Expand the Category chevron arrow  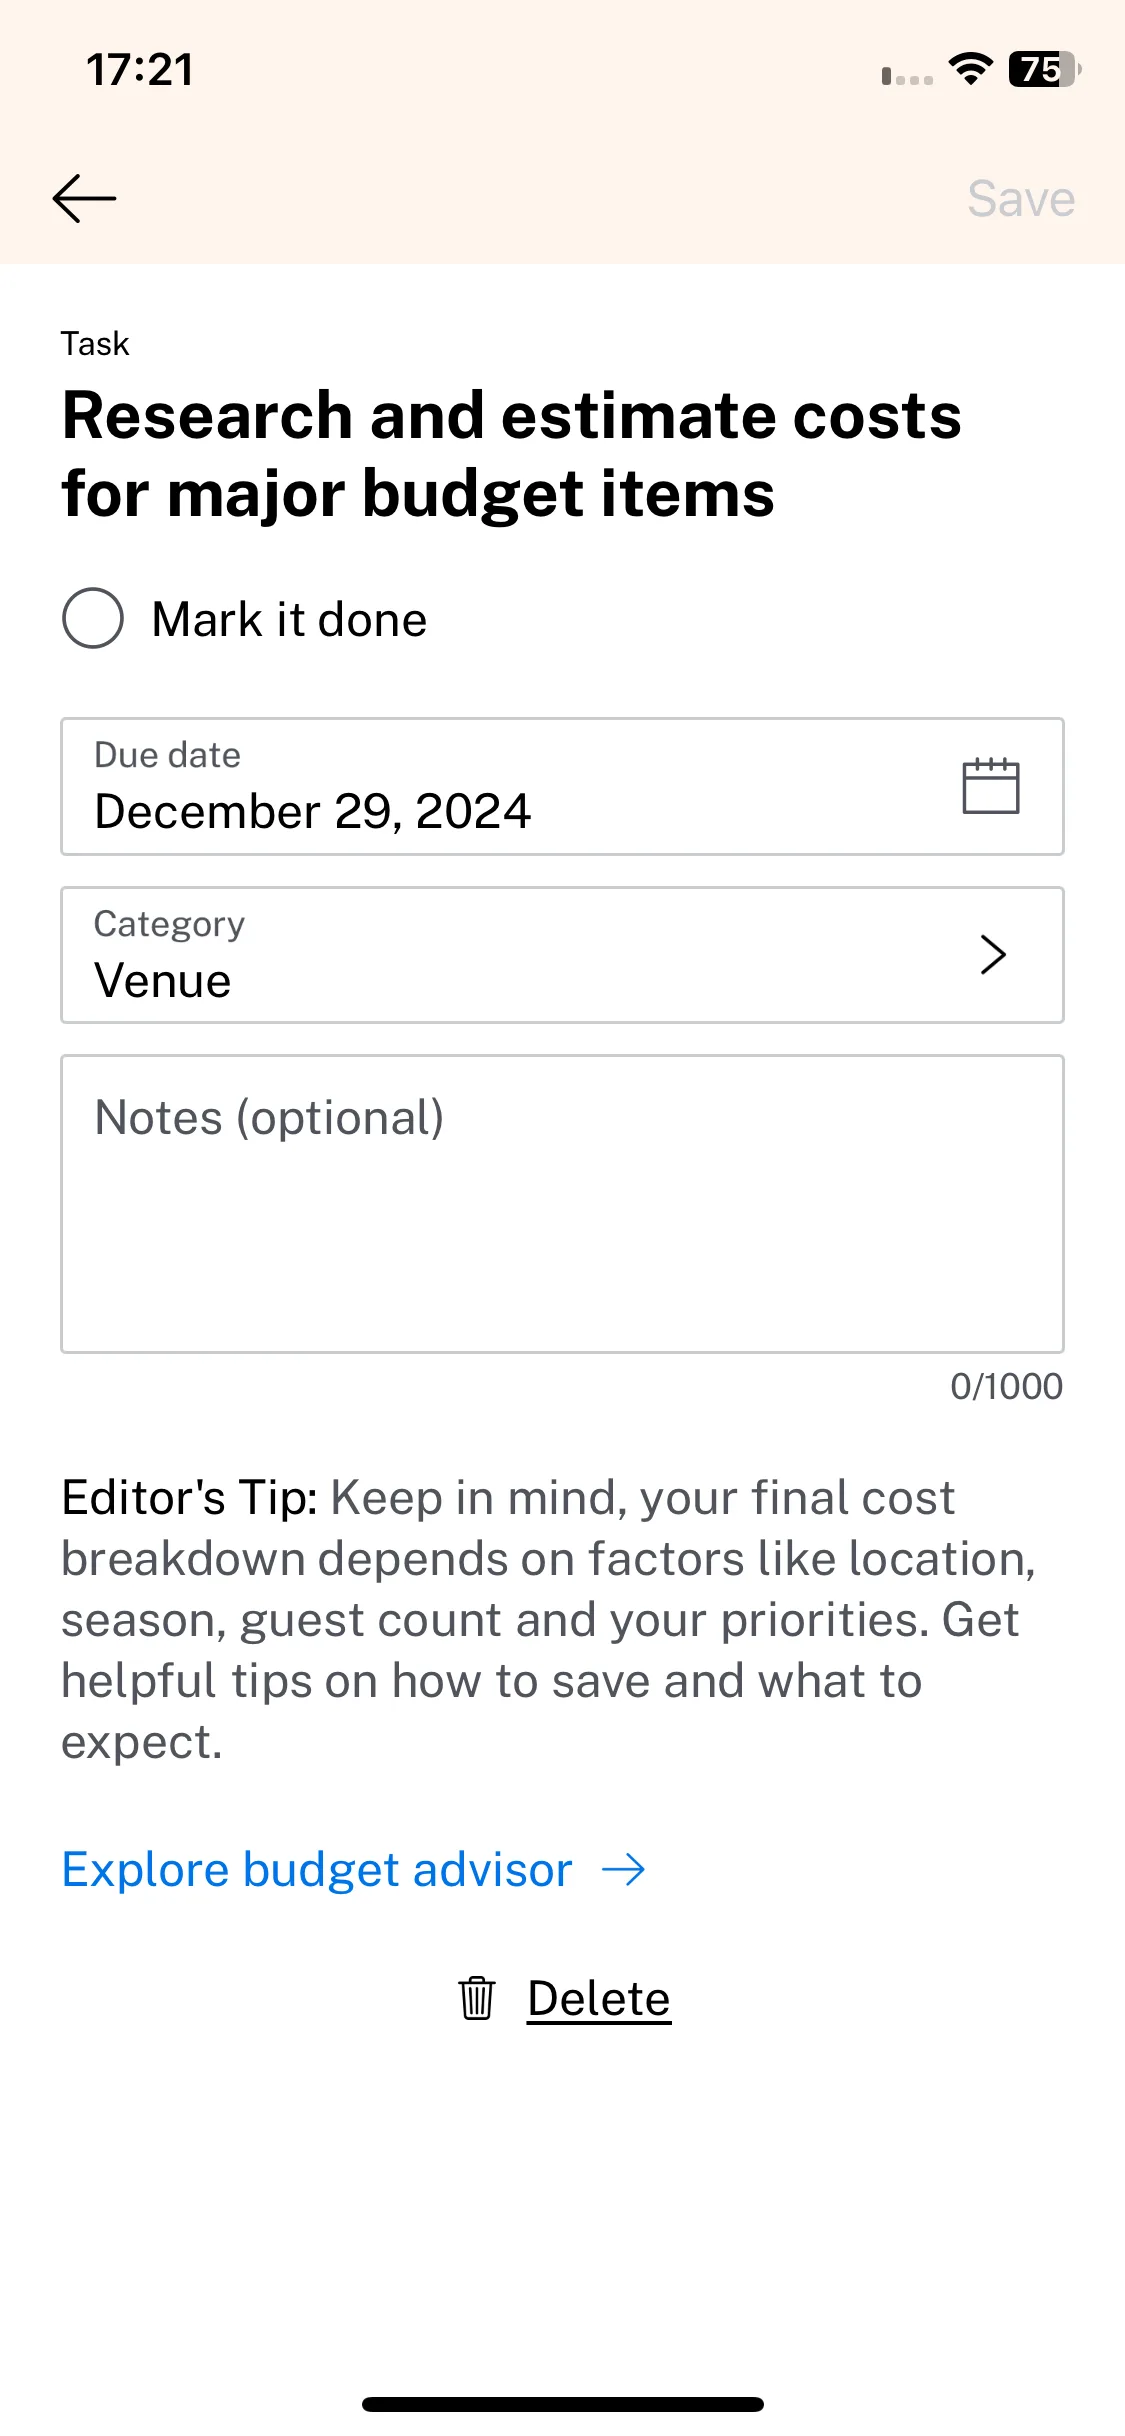992,955
